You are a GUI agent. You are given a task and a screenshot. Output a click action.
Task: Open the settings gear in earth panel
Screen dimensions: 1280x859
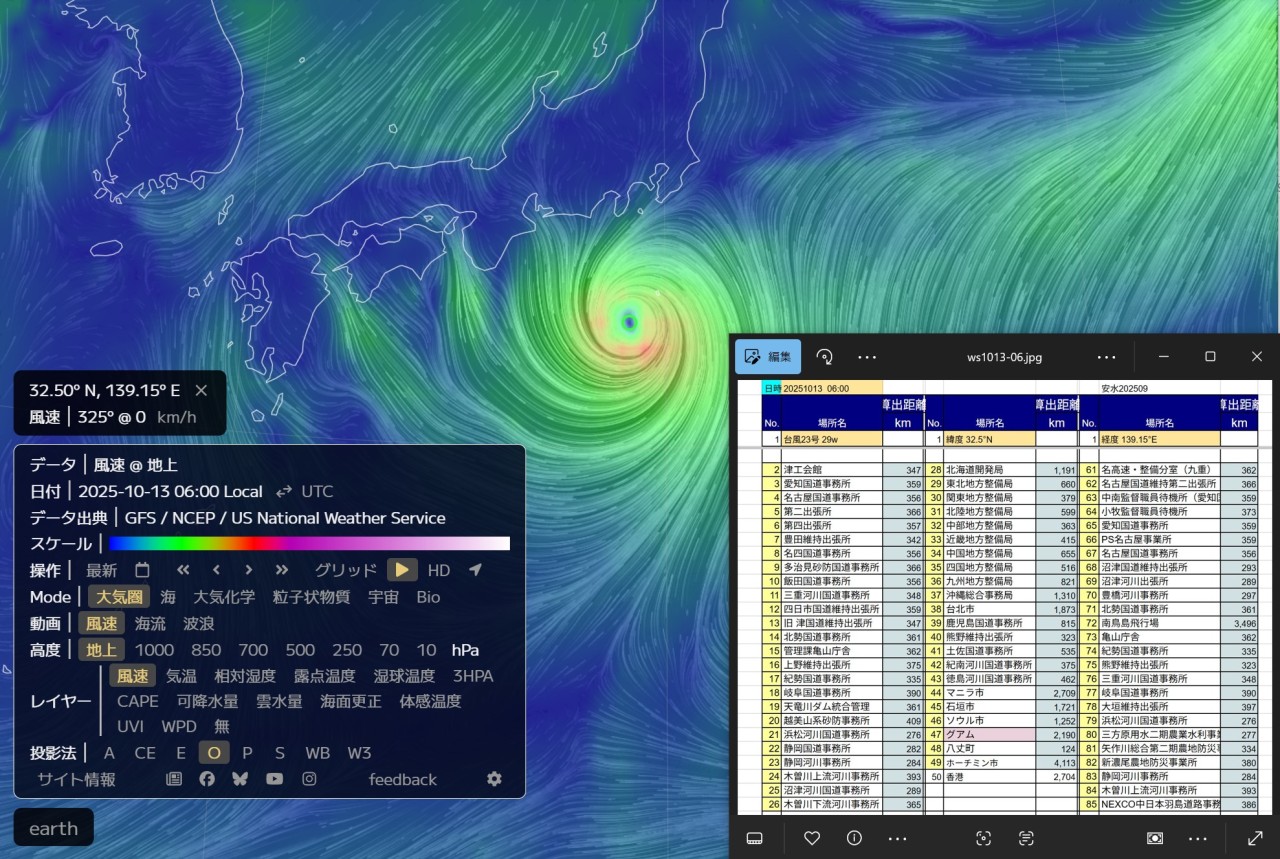494,779
